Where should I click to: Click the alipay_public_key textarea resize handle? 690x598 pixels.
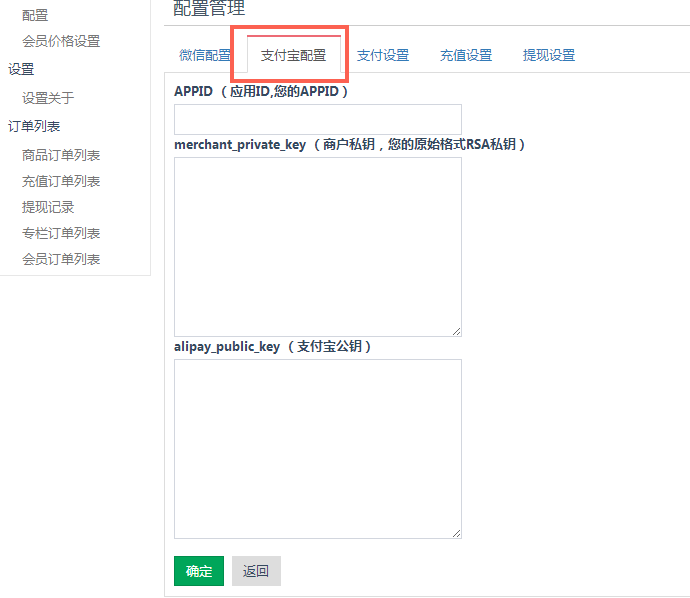(457, 534)
